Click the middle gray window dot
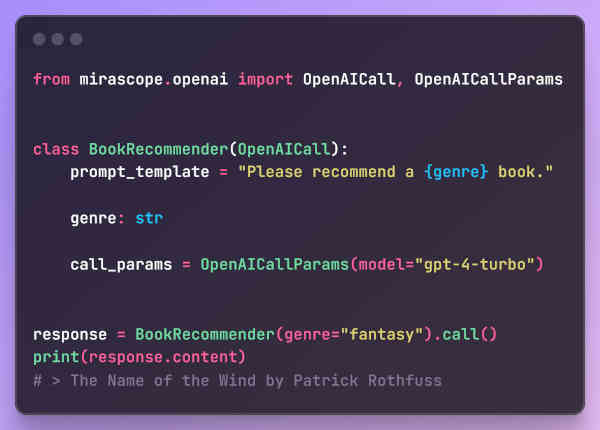The height and width of the screenshot is (430, 600). click(57, 39)
